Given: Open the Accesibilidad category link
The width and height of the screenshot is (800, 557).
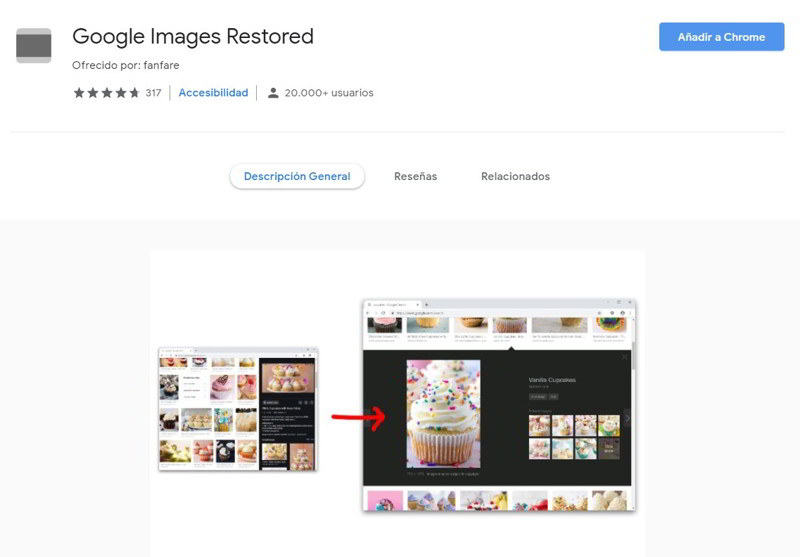Looking at the screenshot, I should tap(213, 93).
